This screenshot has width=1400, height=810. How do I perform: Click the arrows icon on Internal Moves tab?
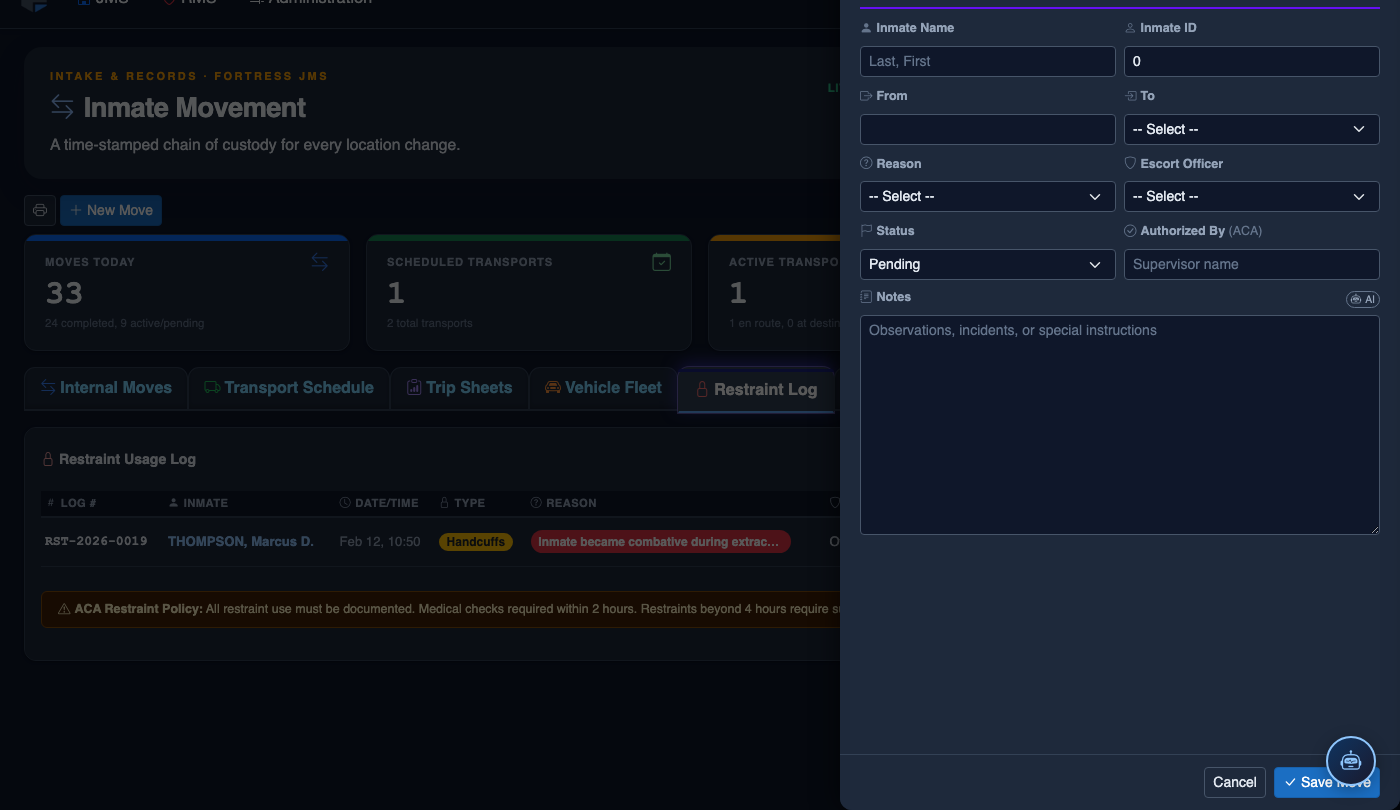click(x=48, y=388)
